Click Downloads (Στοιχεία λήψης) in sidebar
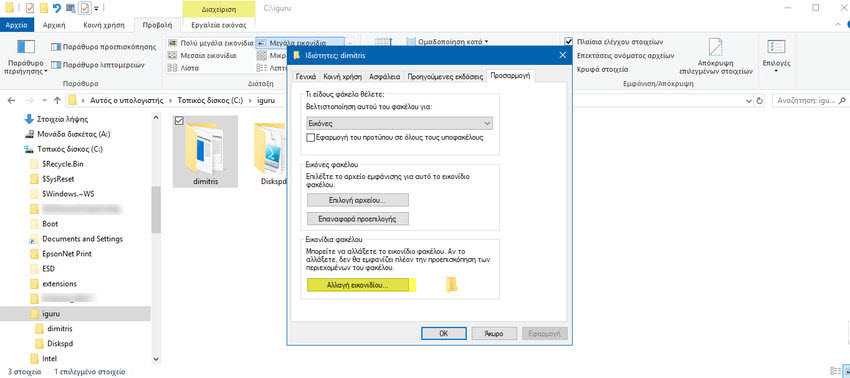This screenshot has height=378, width=850. point(56,119)
